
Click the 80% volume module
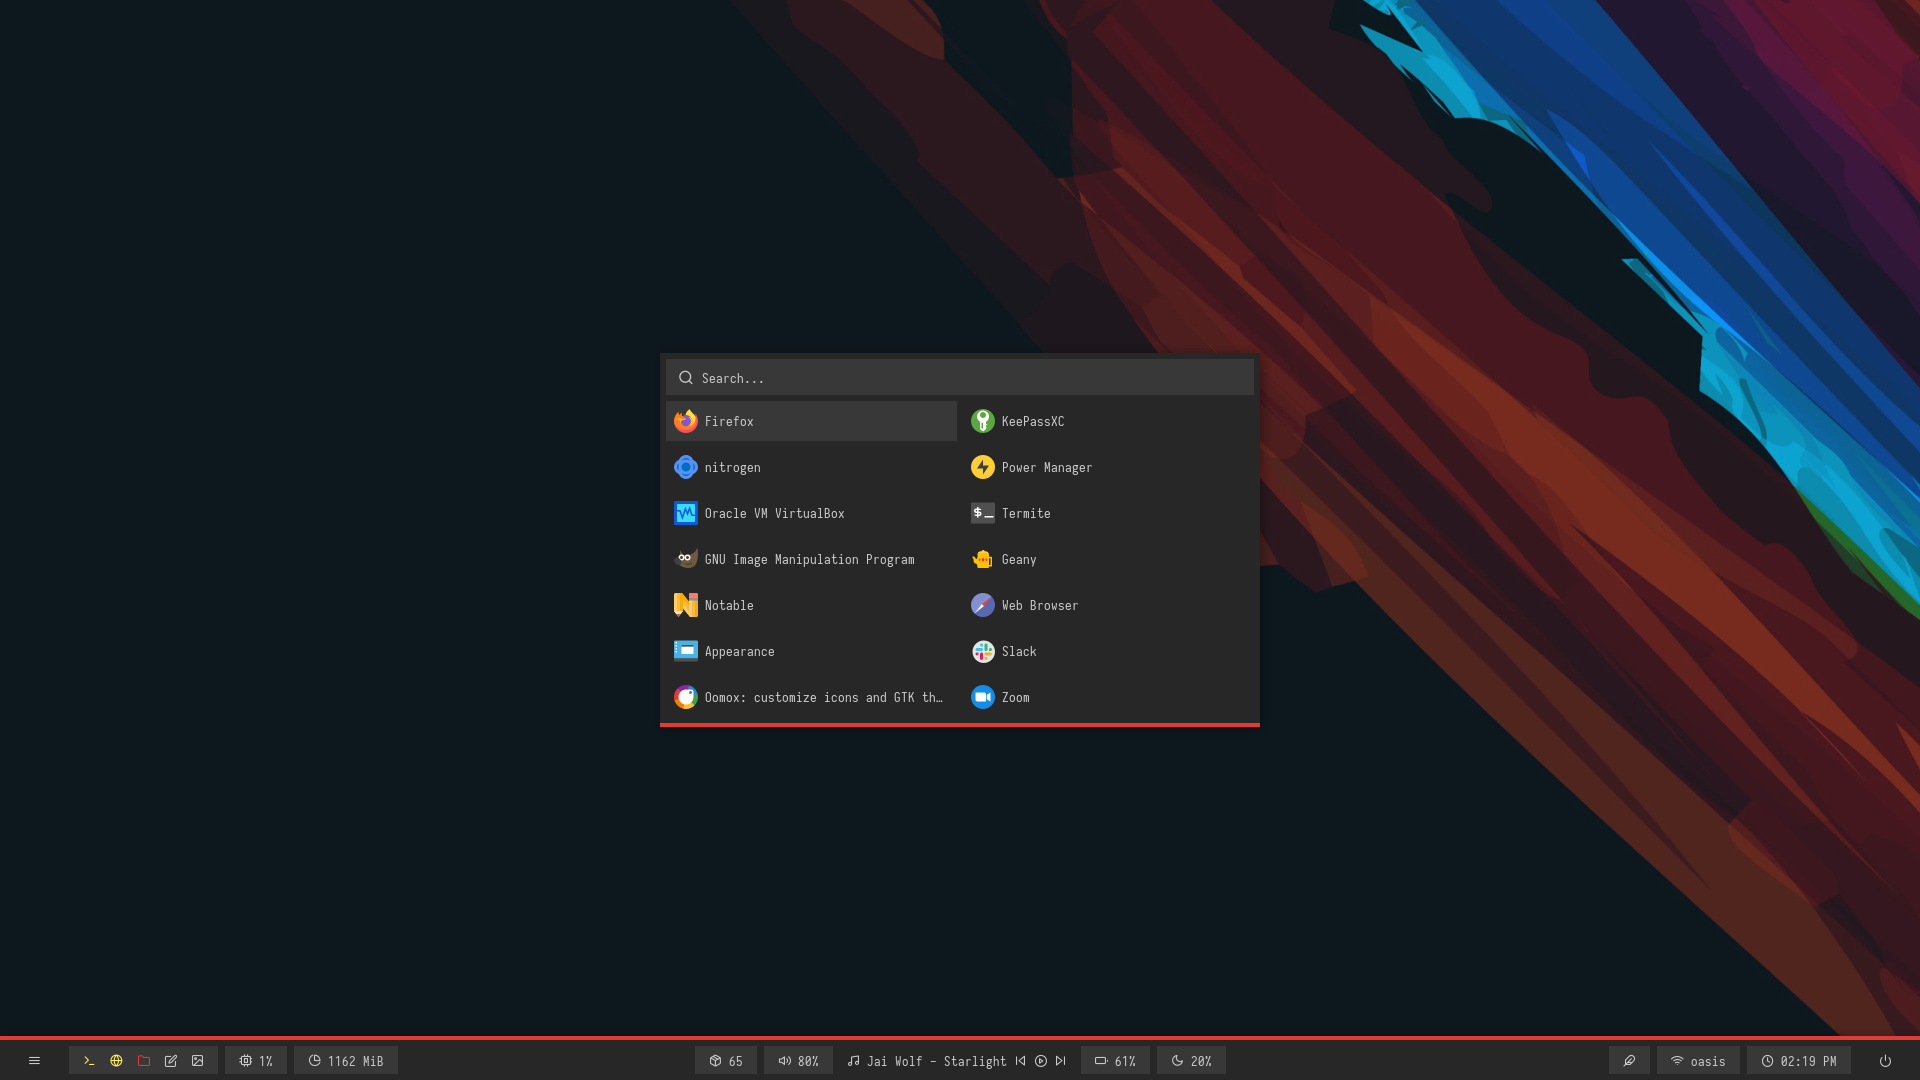[x=798, y=1061]
